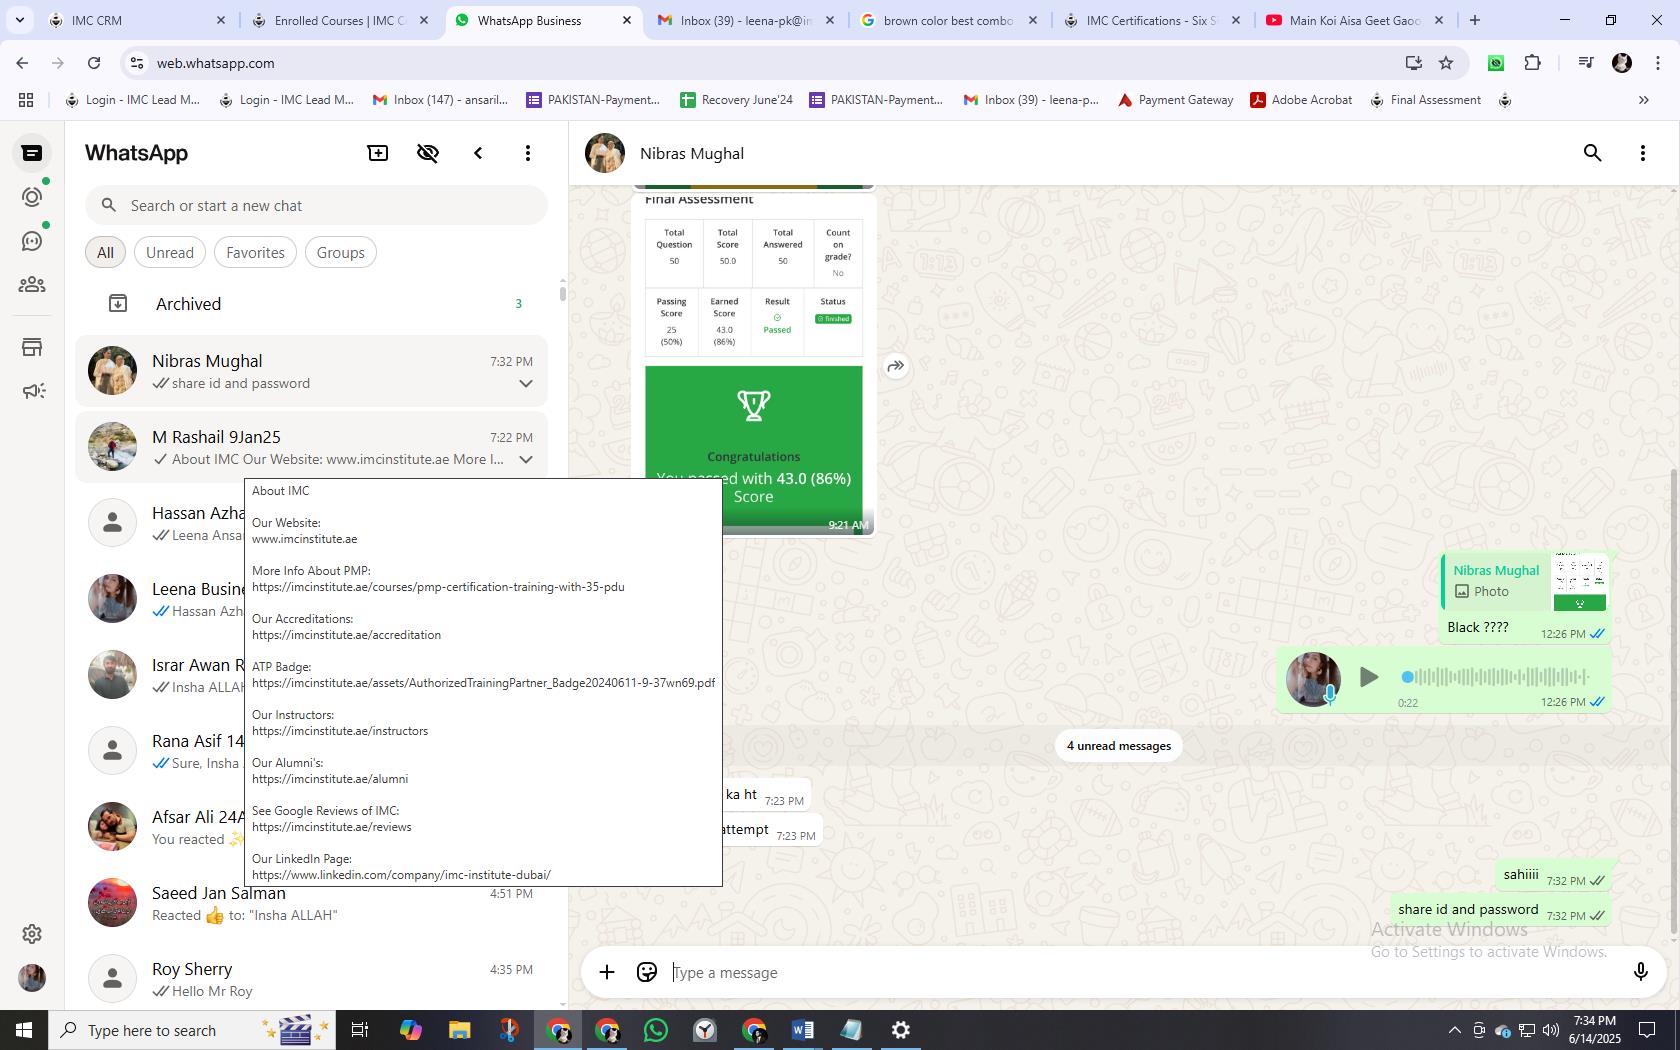Reload the web.whatsapp.com page

coord(94,63)
